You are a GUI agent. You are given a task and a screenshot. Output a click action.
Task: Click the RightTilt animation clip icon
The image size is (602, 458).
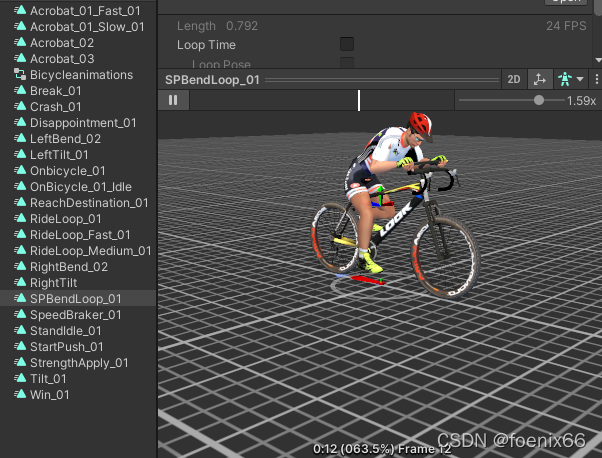click(x=20, y=282)
